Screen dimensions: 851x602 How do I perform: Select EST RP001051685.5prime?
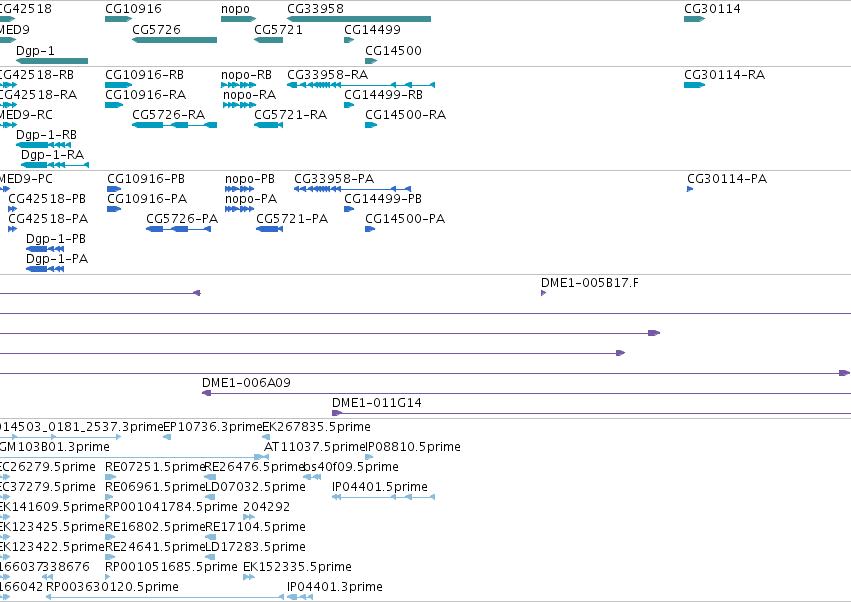(x=172, y=567)
